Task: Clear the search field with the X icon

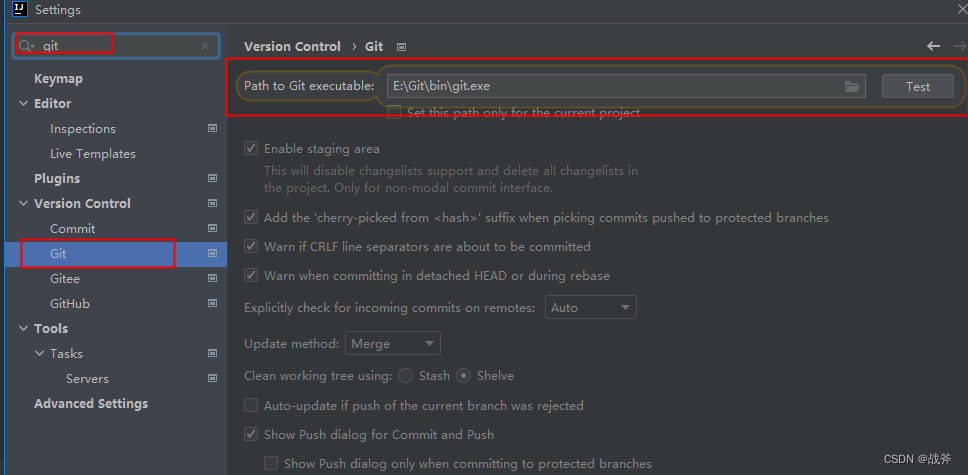Action: point(205,46)
